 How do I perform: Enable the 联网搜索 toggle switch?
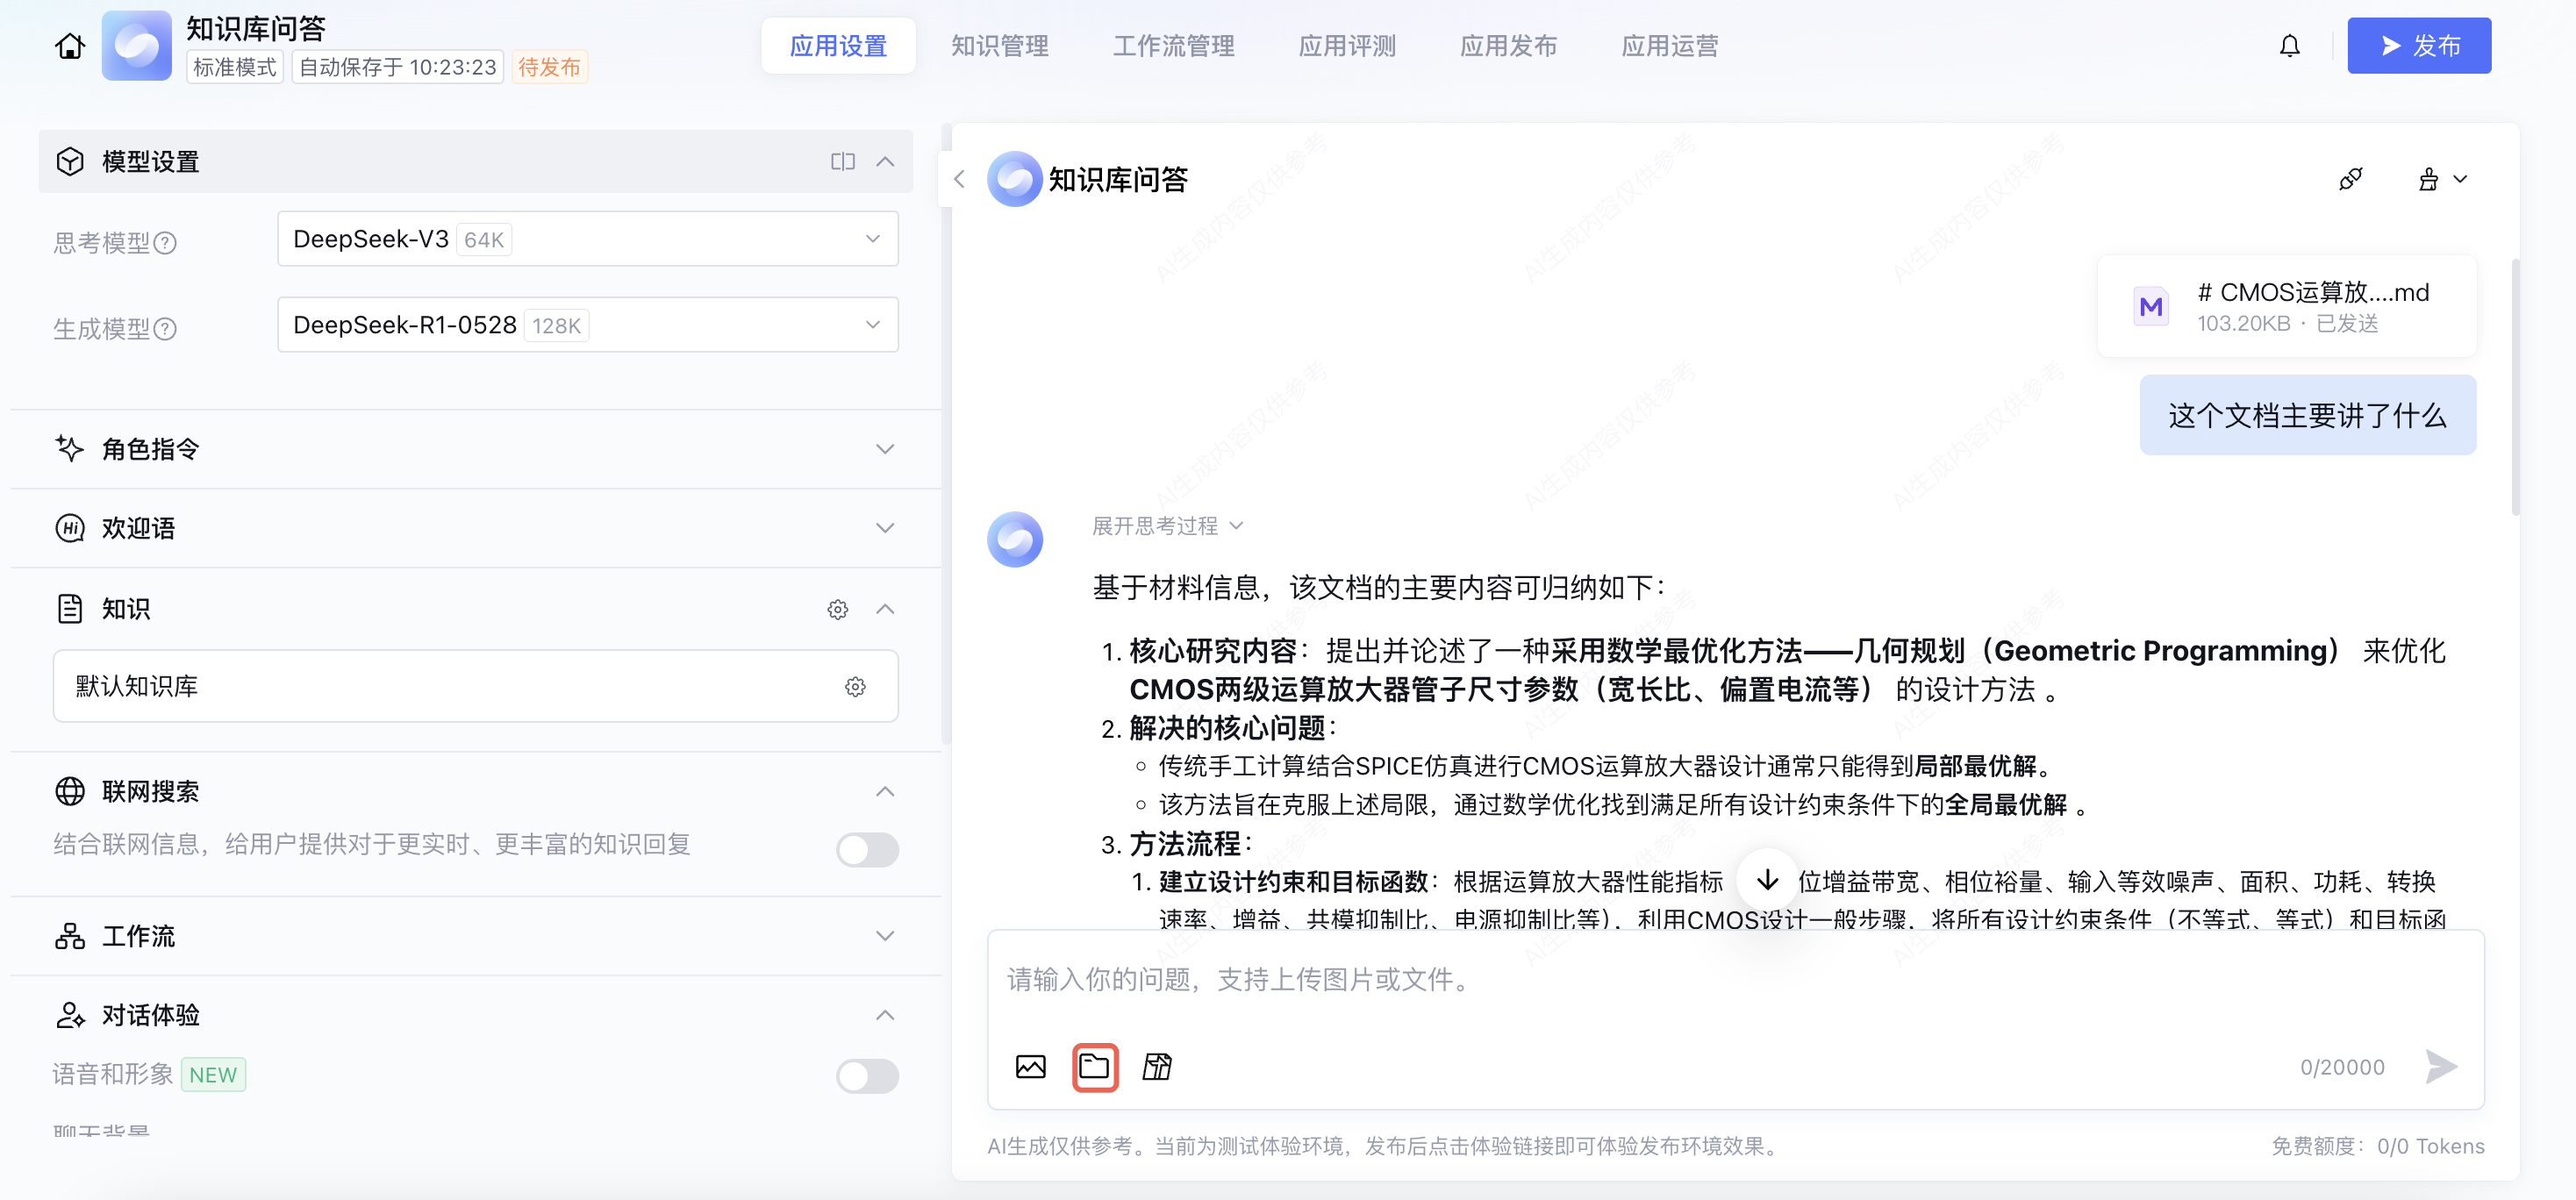coord(866,850)
